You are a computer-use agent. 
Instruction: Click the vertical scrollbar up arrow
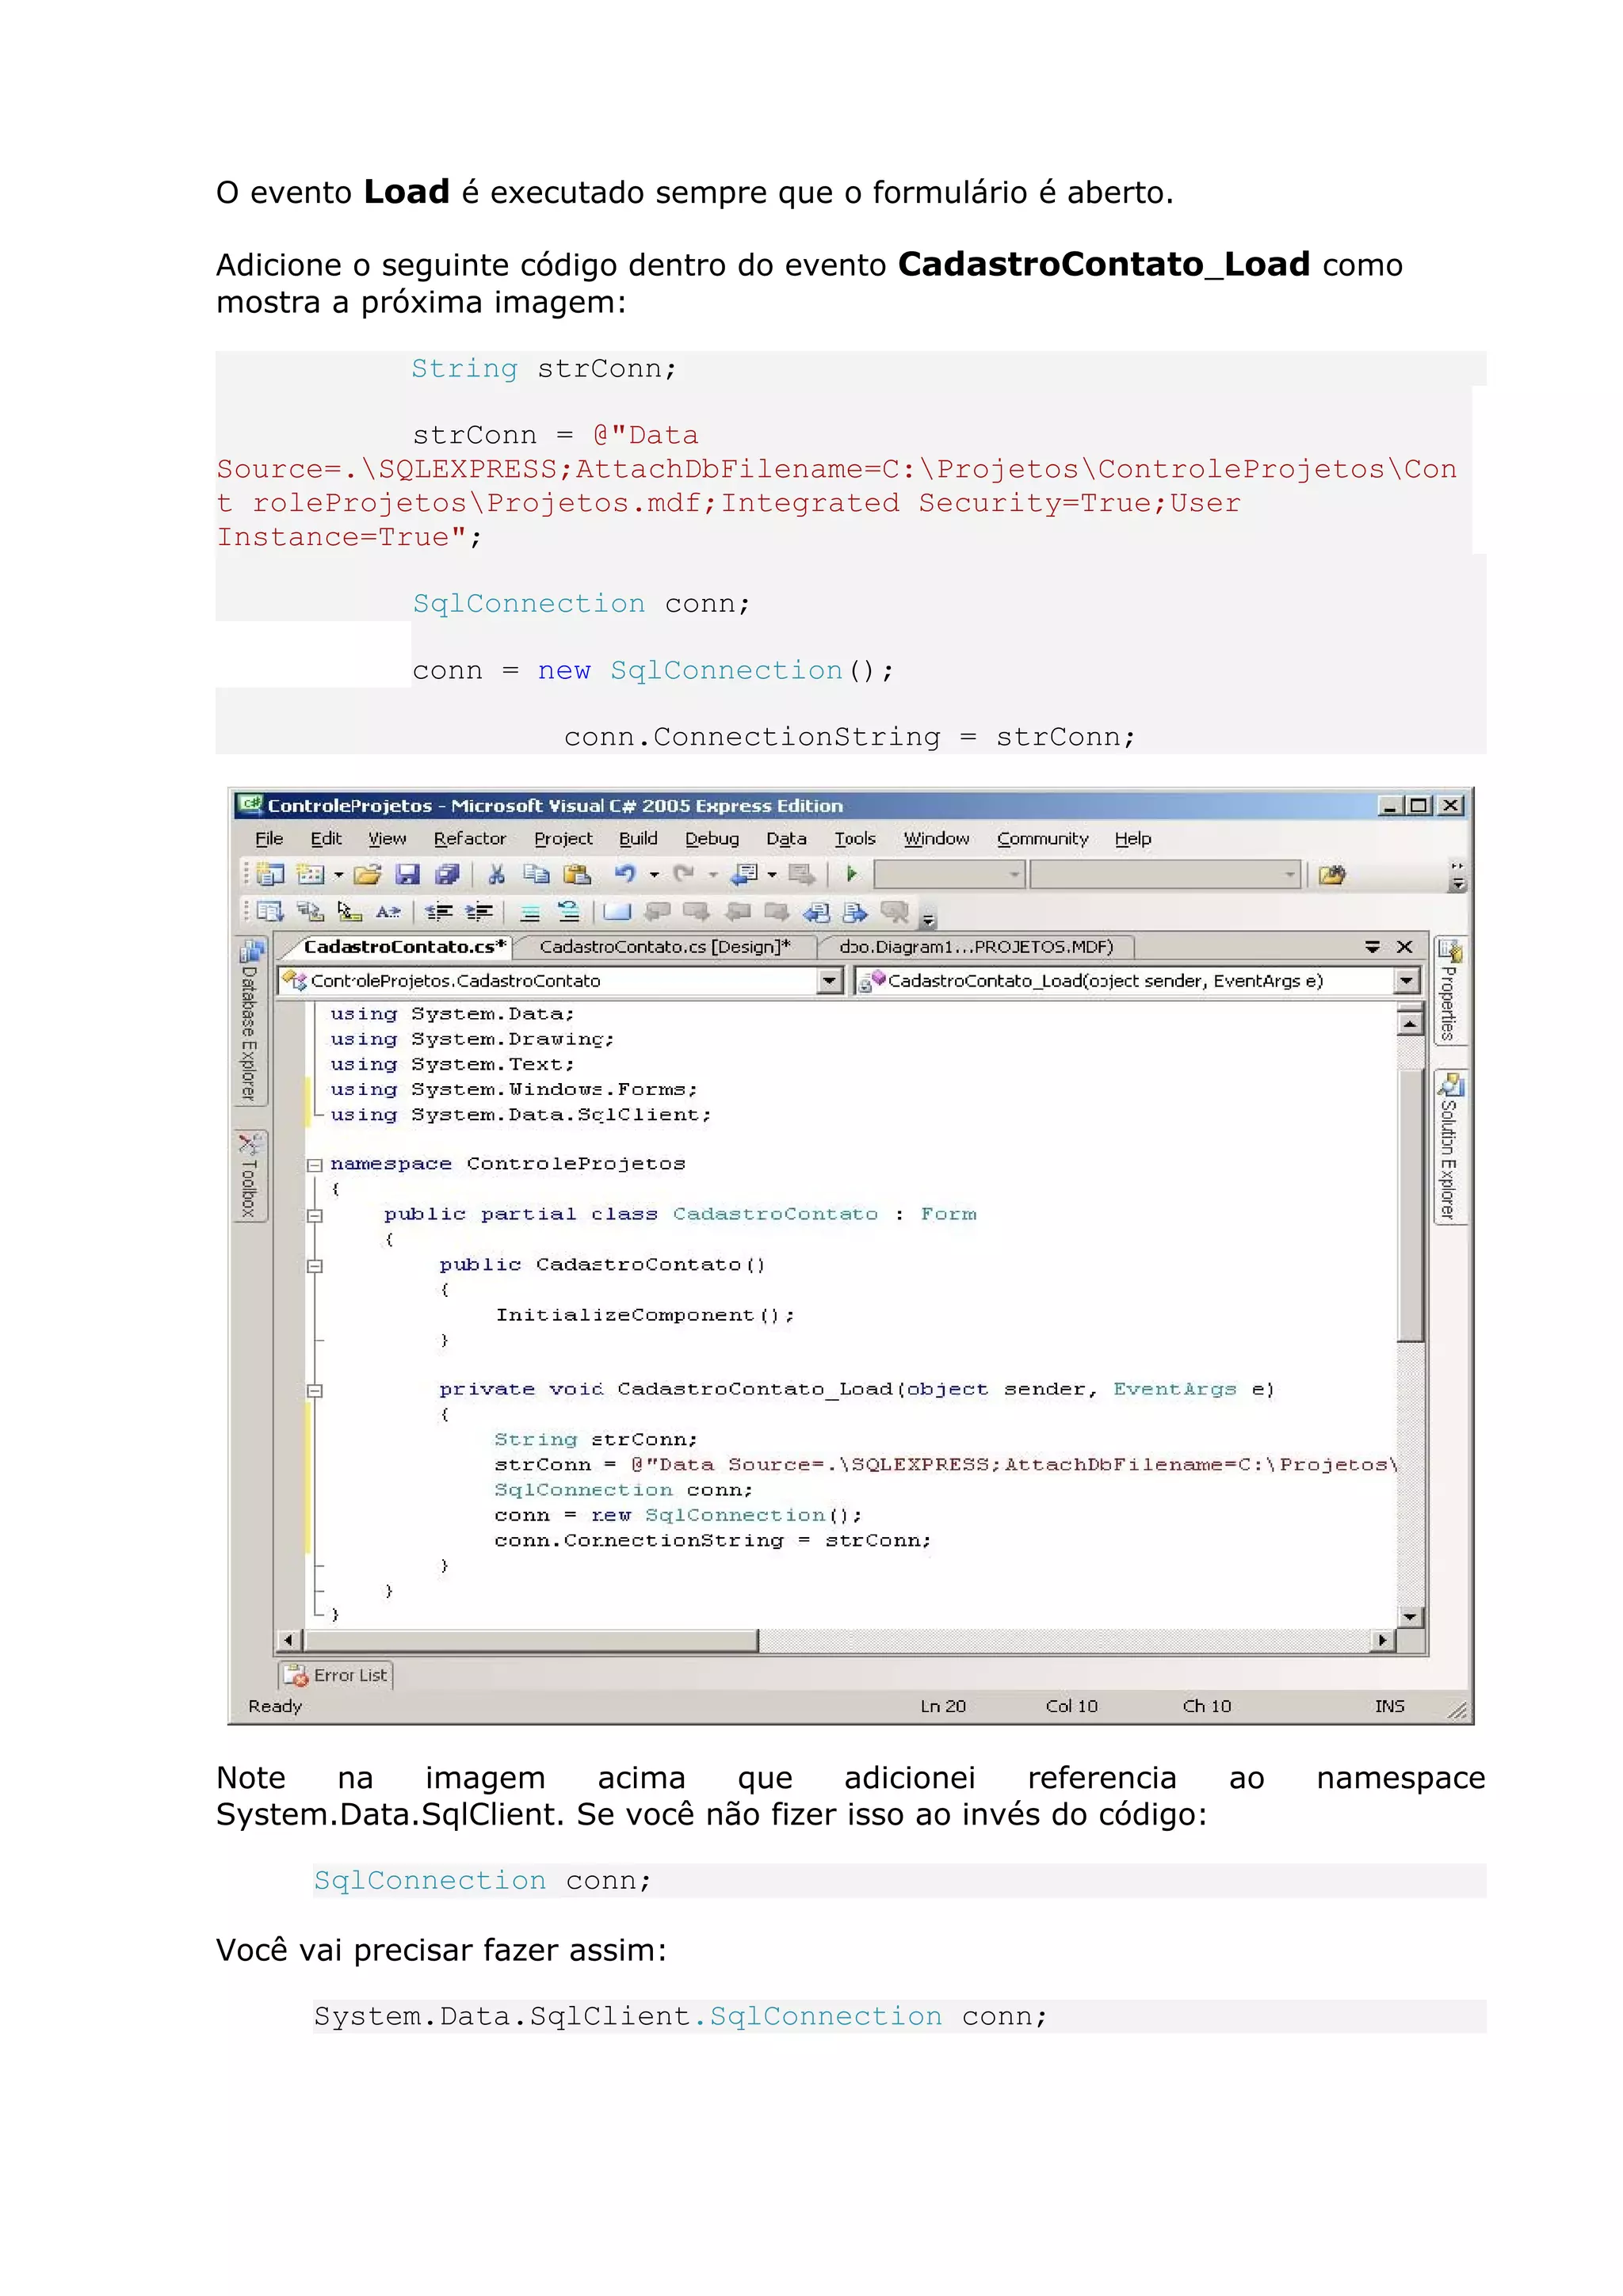(1410, 1022)
